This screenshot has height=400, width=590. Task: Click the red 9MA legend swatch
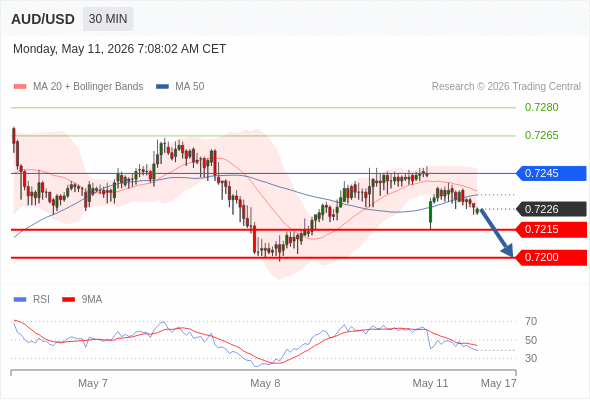pos(68,300)
